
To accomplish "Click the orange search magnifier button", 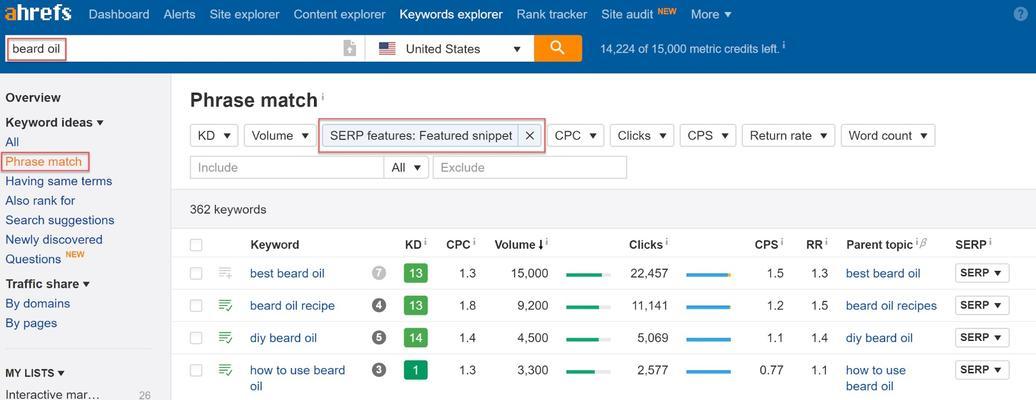I will 558,48.
